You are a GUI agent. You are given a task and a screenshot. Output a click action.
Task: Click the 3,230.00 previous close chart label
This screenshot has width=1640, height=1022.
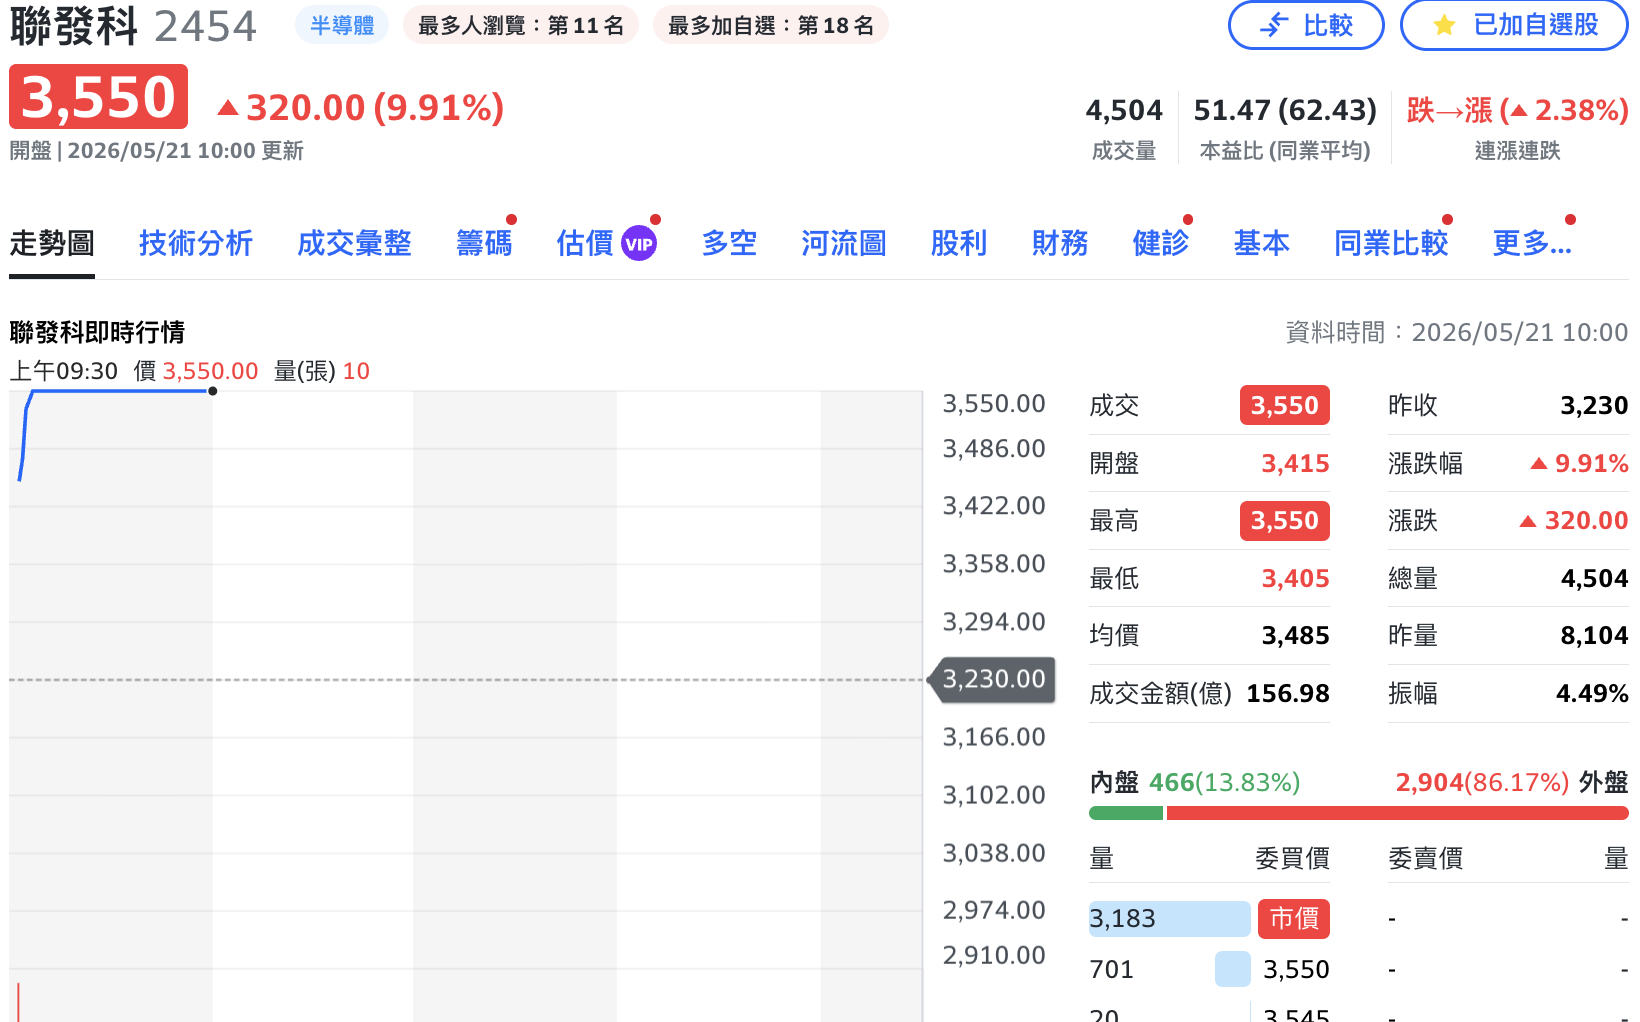point(994,679)
